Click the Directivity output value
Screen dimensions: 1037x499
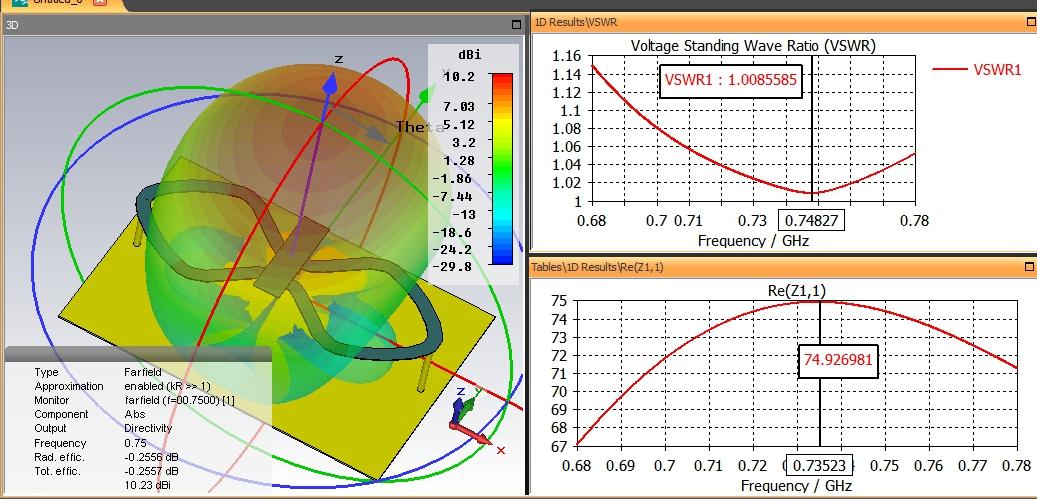[x=148, y=428]
